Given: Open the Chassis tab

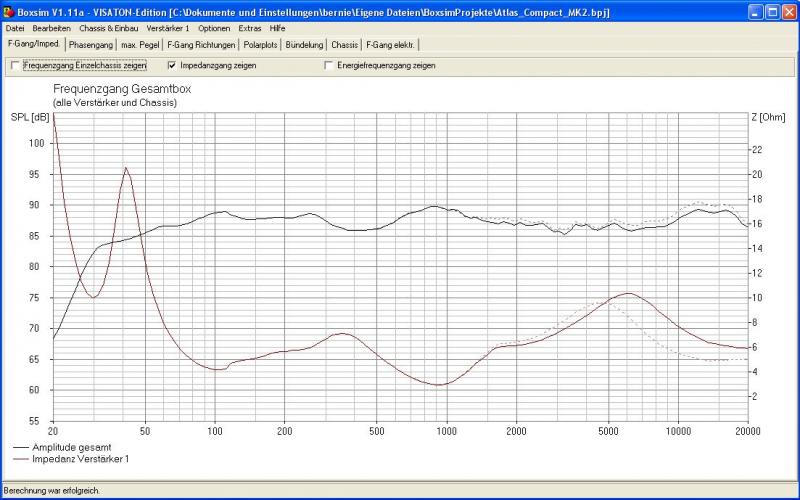Looking at the screenshot, I should (x=344, y=45).
